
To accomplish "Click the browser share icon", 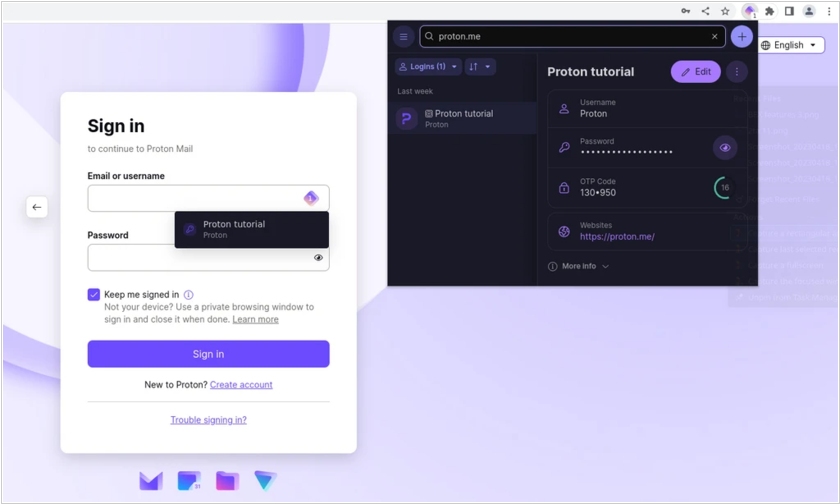I will (706, 11).
